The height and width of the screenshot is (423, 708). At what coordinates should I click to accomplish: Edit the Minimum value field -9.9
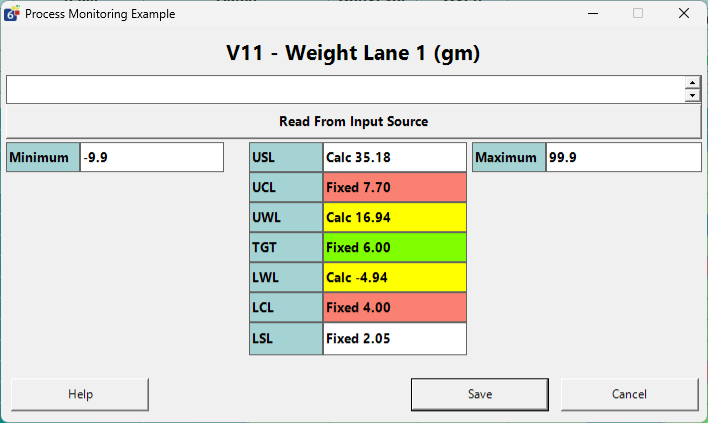point(152,157)
